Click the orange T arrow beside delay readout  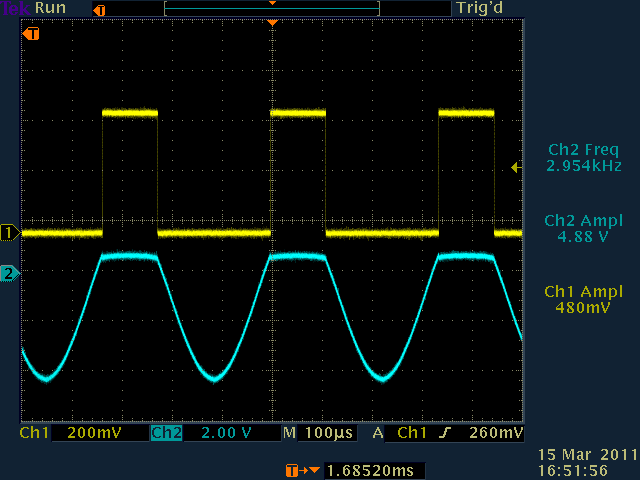click(297, 470)
